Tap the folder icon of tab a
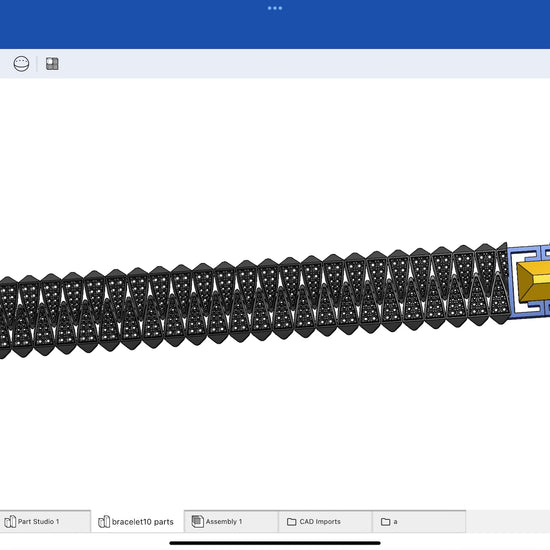Image resolution: width=550 pixels, height=550 pixels. [x=385, y=522]
